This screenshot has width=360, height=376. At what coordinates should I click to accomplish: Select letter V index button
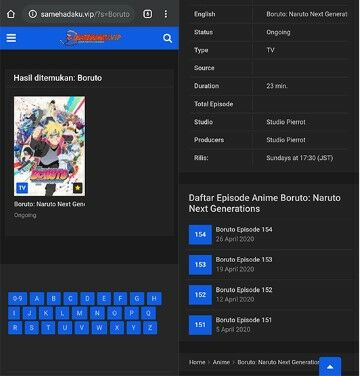click(82, 328)
